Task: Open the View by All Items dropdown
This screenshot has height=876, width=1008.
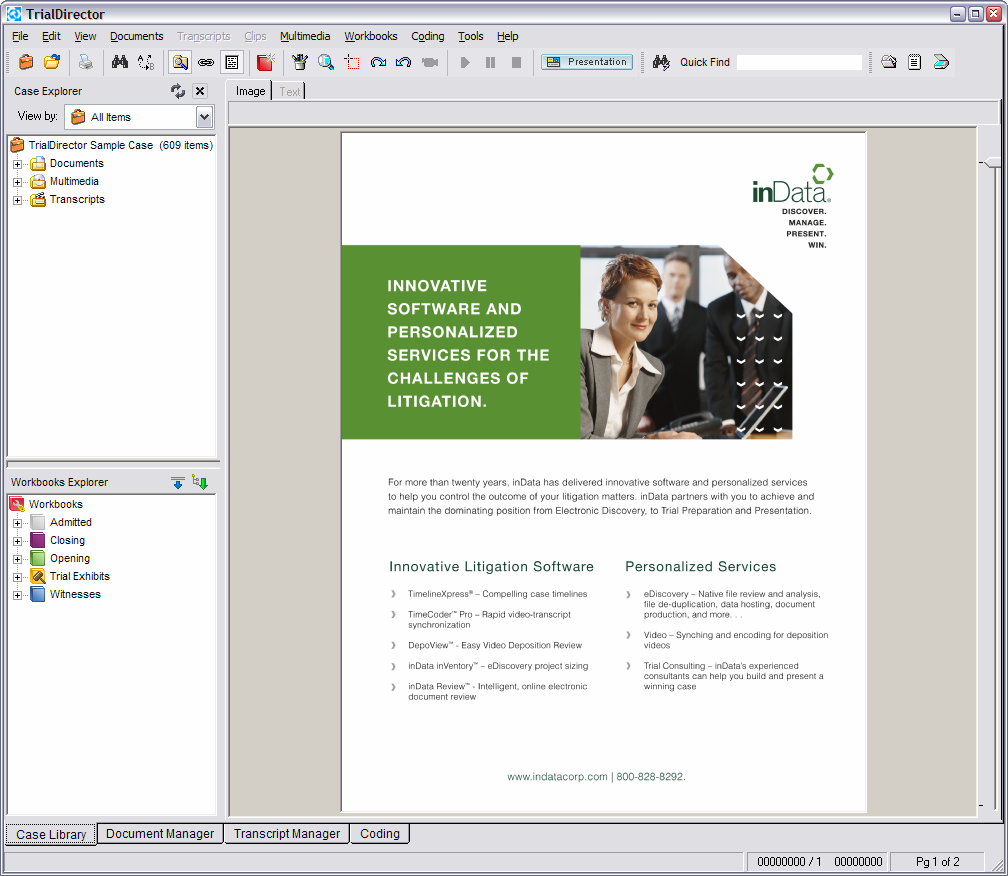Action: (x=204, y=117)
